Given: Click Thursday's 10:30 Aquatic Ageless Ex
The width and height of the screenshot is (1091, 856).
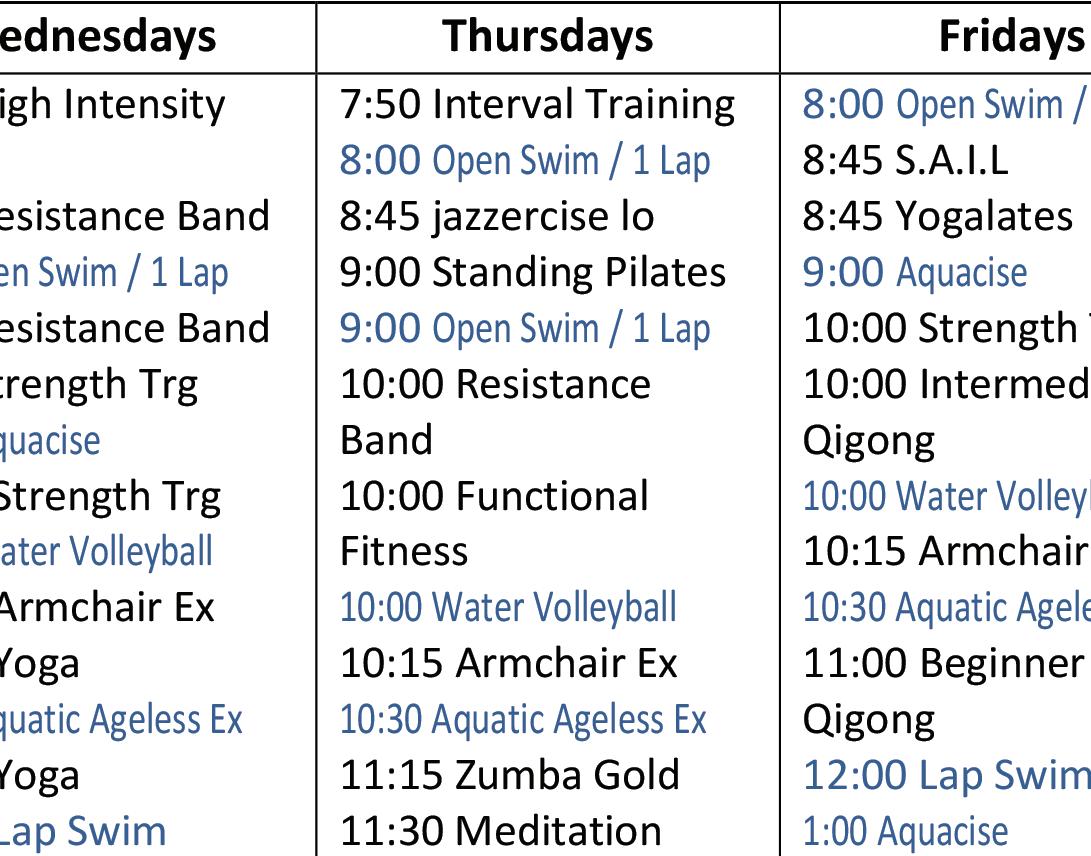Looking at the screenshot, I should pyautogui.click(x=523, y=719).
